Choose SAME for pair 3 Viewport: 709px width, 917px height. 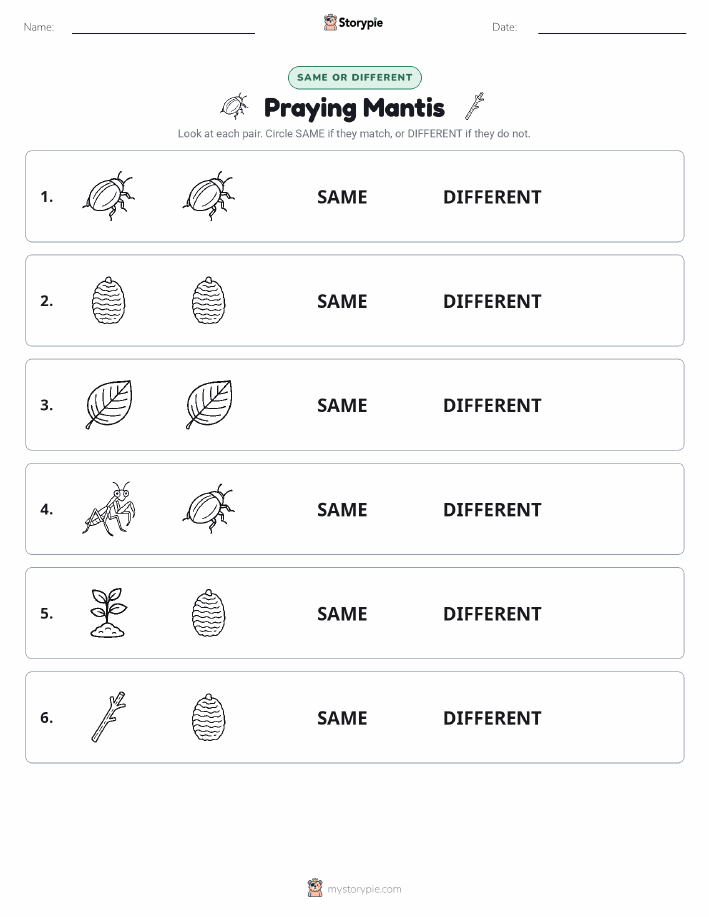point(342,405)
